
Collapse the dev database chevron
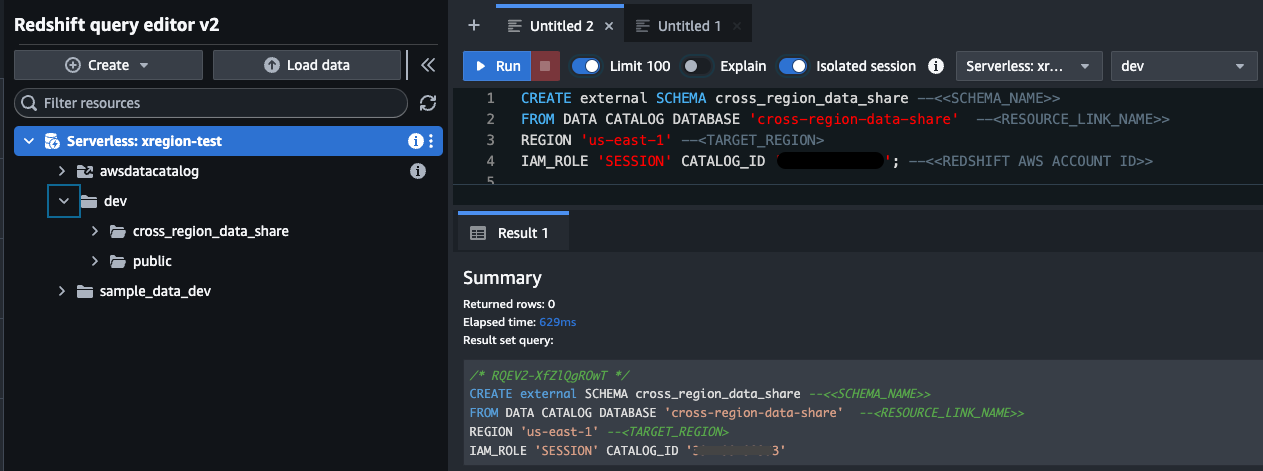point(63,201)
